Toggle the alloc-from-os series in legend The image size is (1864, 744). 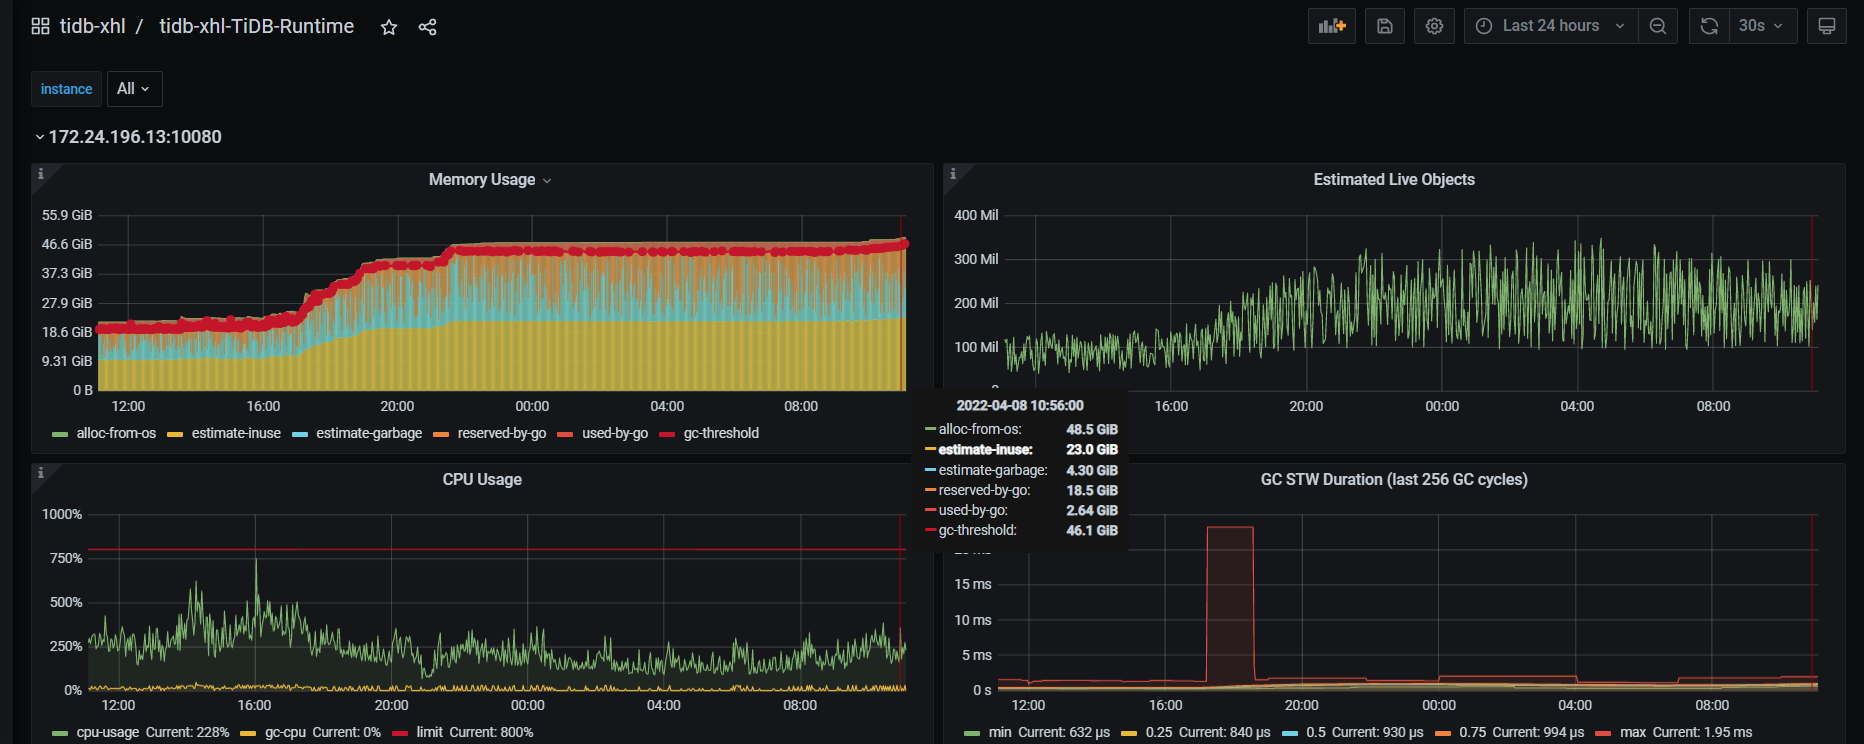coord(116,433)
